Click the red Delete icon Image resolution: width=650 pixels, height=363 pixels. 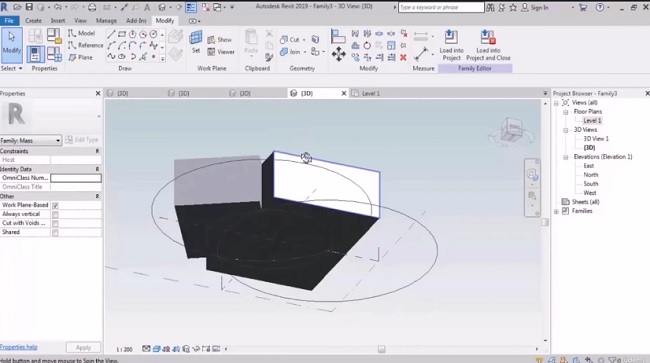point(403,57)
